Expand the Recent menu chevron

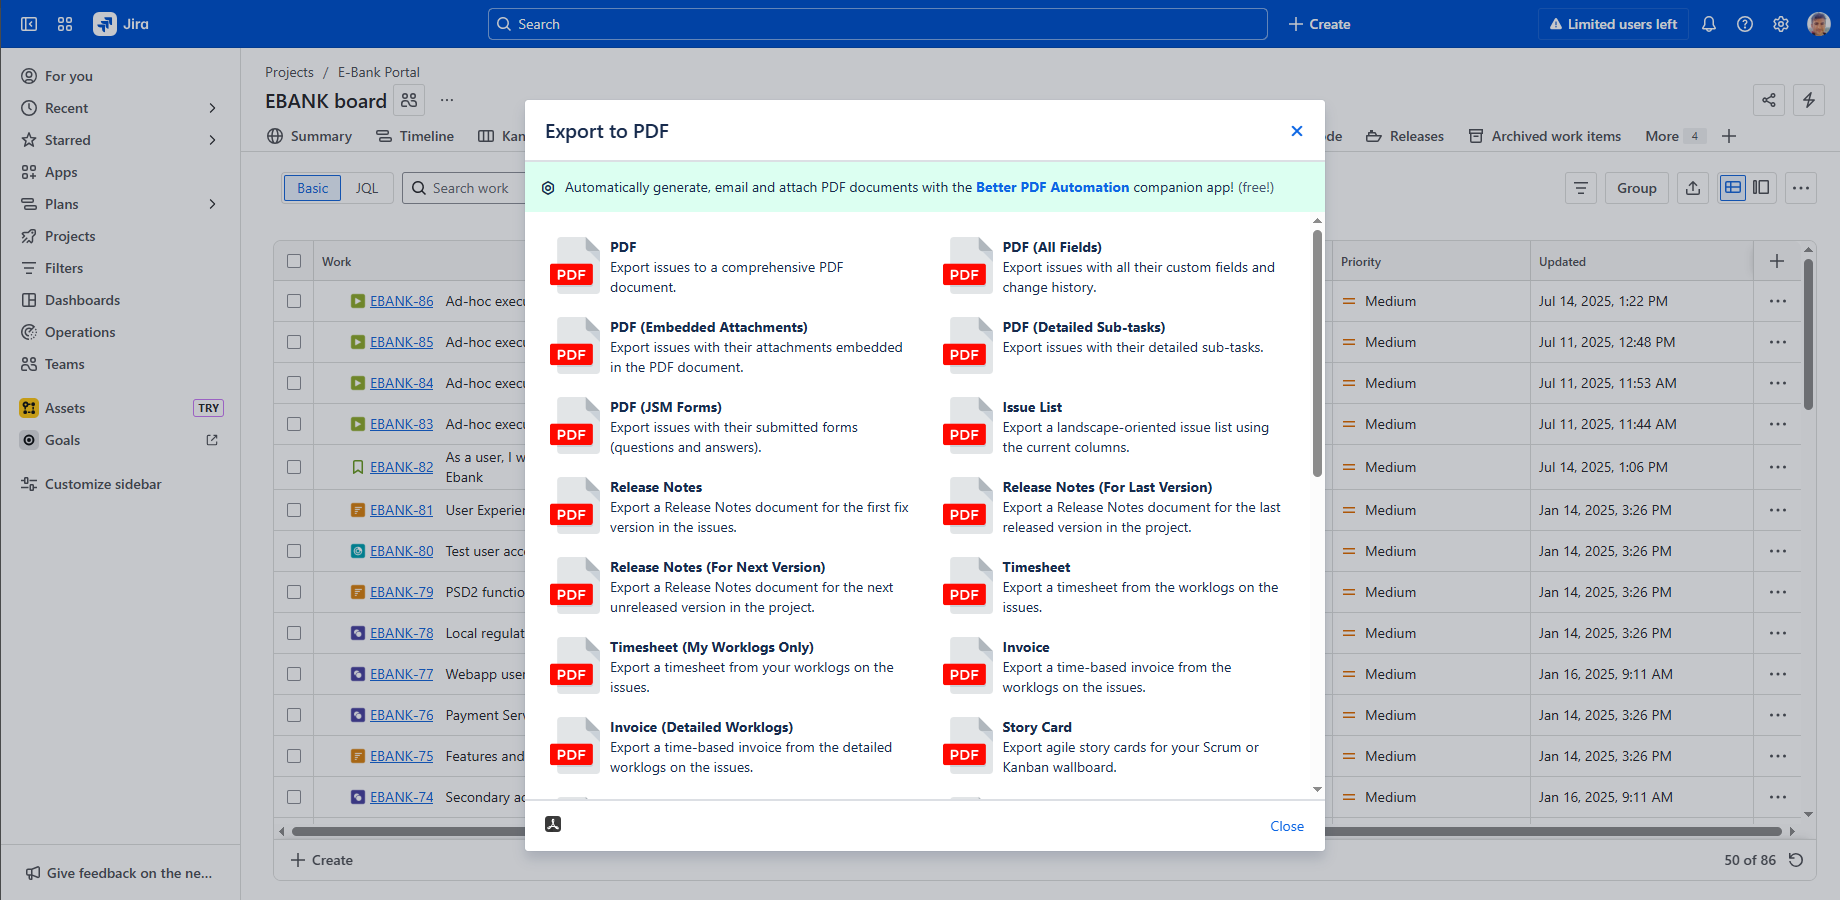212,108
